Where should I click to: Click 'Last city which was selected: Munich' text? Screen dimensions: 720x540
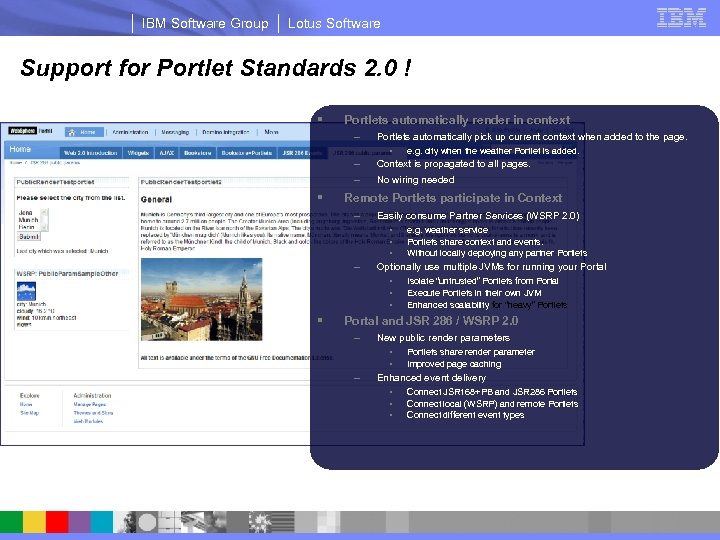pos(62,251)
